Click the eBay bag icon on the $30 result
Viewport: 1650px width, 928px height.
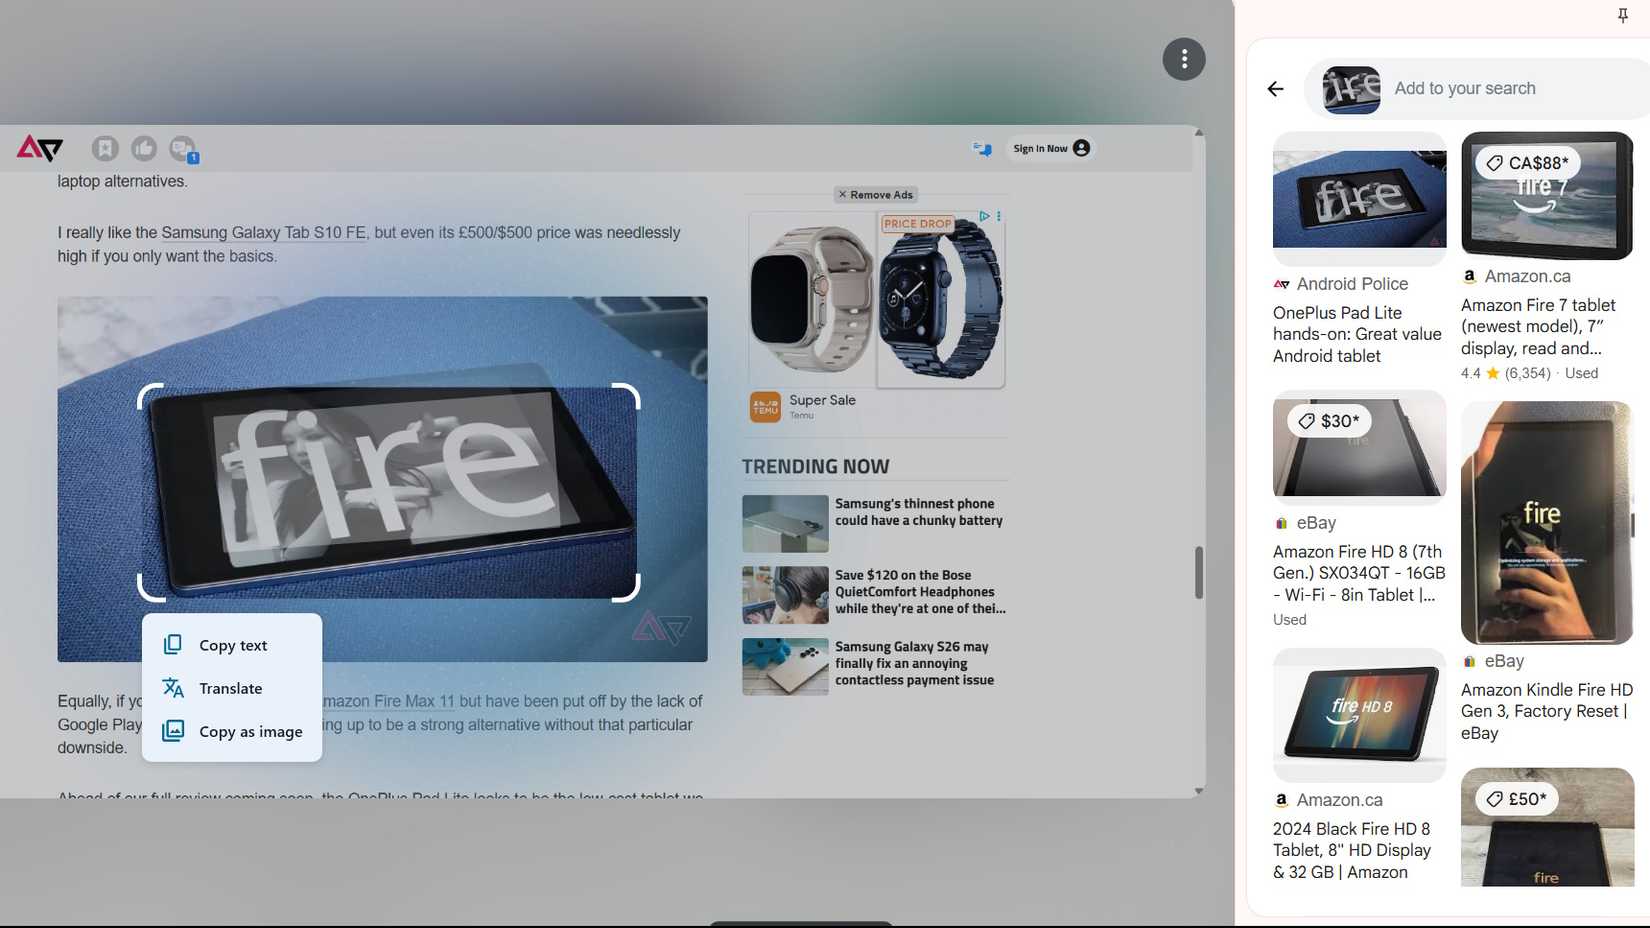[1281, 523]
